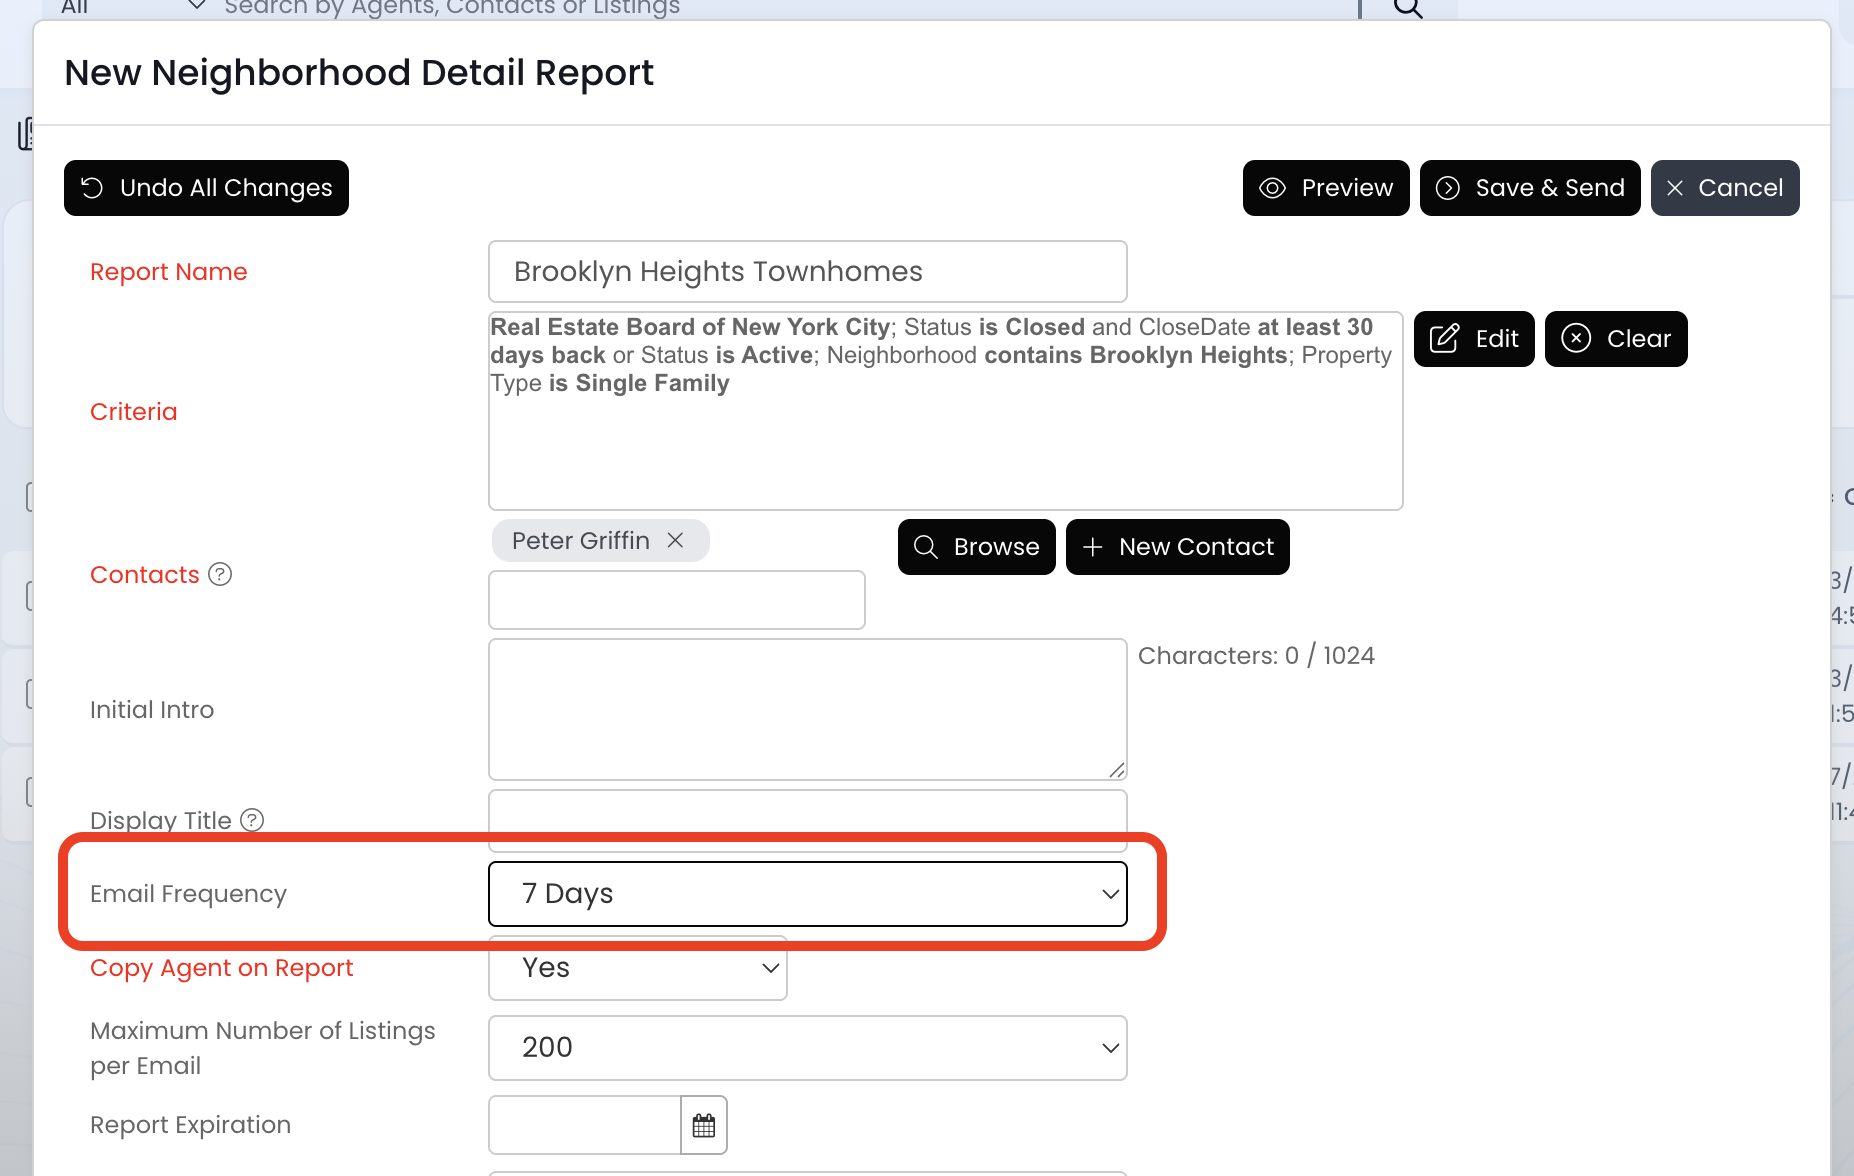The width and height of the screenshot is (1854, 1176).
Task: Browse for existing contacts
Action: click(977, 547)
